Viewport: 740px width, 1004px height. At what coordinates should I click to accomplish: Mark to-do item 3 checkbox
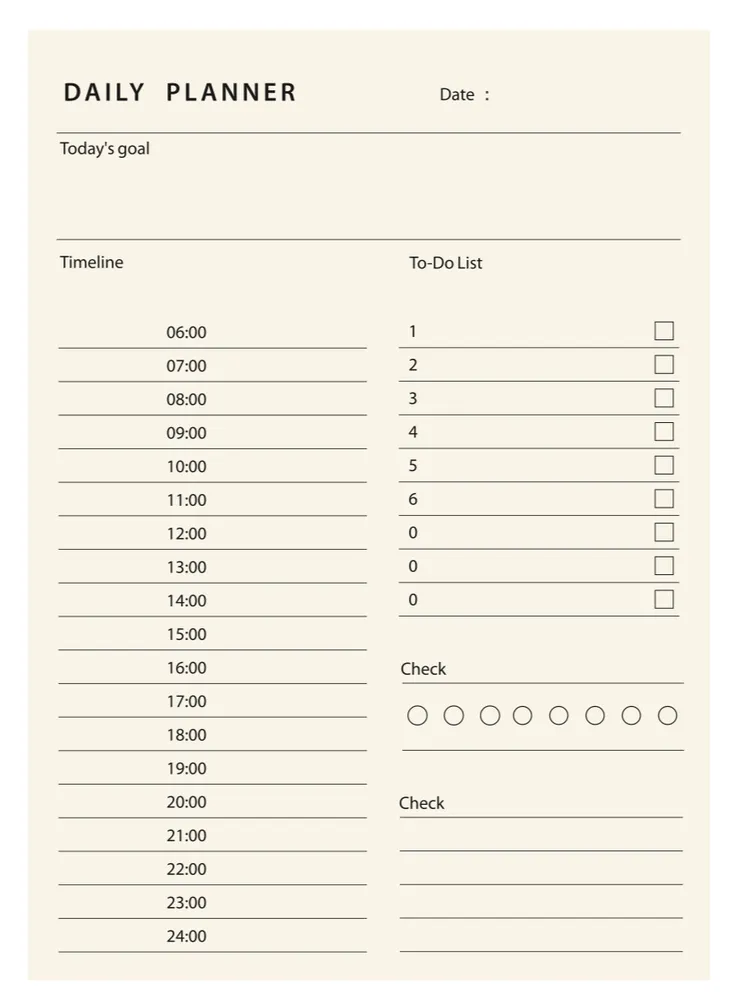(x=664, y=398)
